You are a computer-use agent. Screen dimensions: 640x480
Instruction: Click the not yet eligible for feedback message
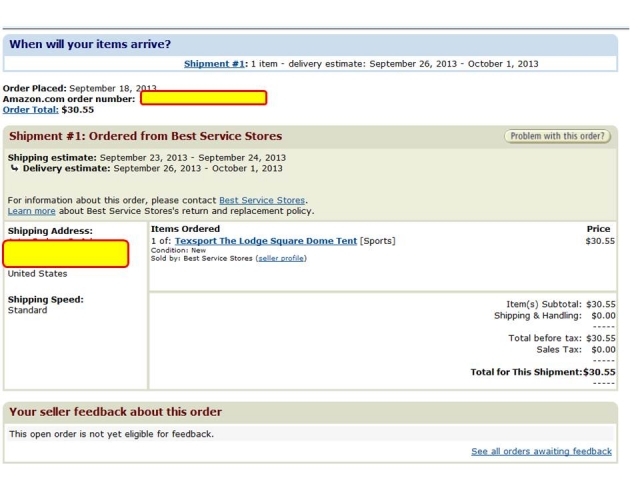pos(111,434)
